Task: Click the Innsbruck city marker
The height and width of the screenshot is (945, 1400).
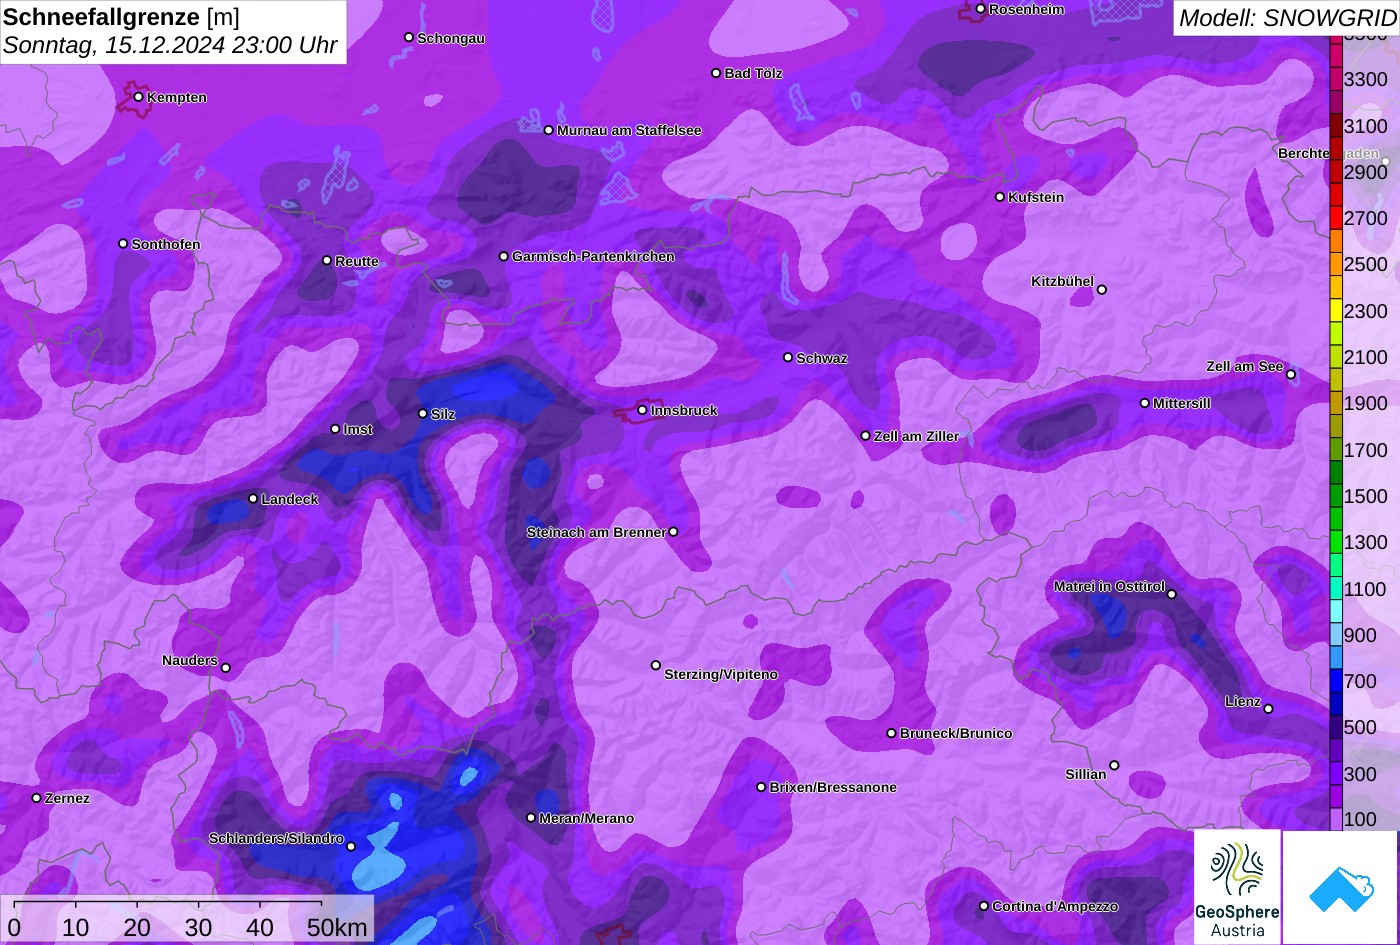Action: pyautogui.click(x=643, y=410)
